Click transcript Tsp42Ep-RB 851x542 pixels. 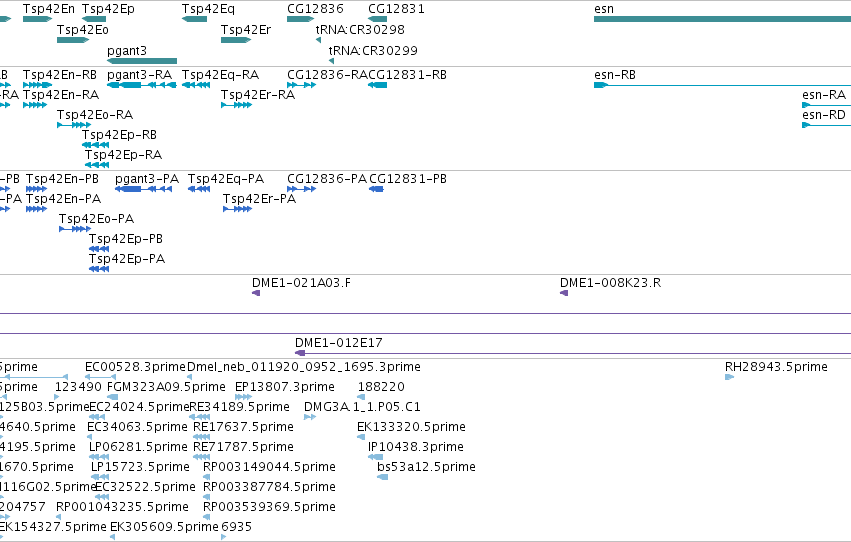pyautogui.click(x=96, y=145)
